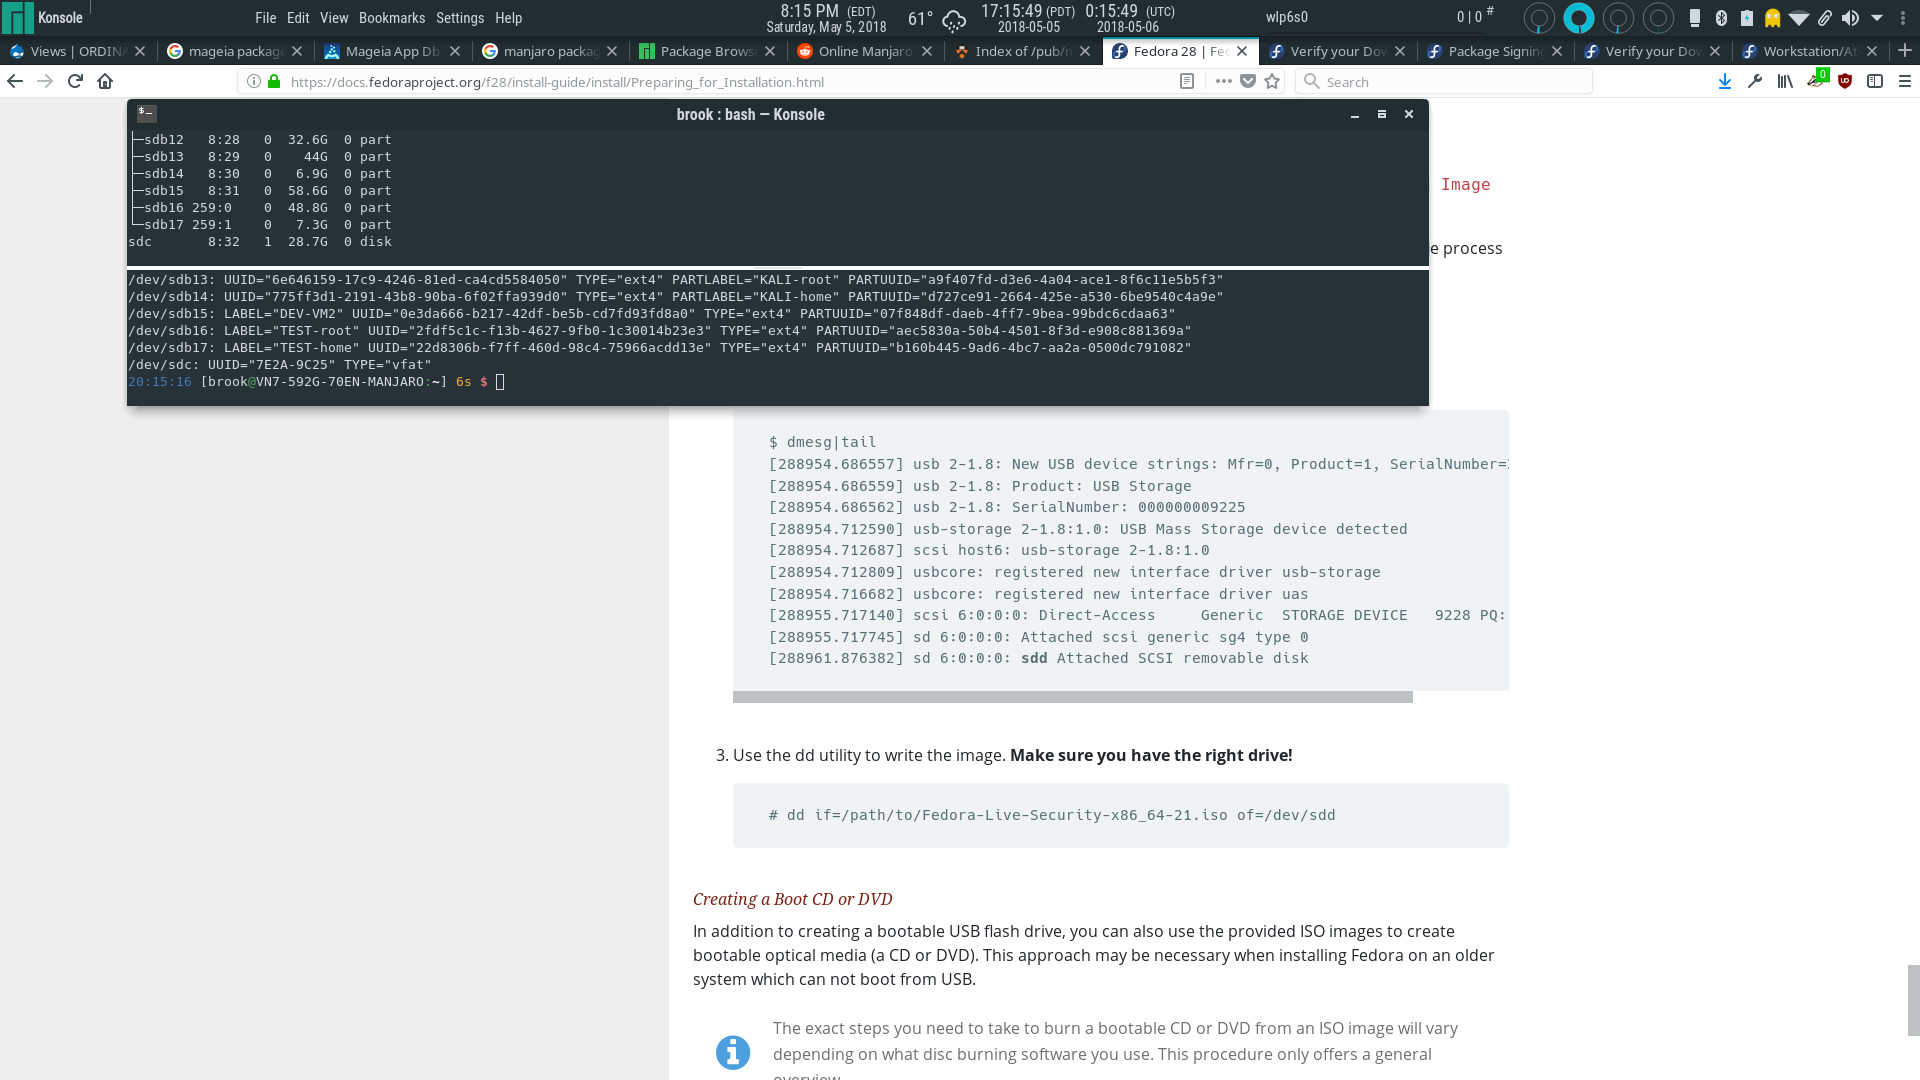
Task: Click page vertical scrollbar thumb
Action: pos(1913,1000)
